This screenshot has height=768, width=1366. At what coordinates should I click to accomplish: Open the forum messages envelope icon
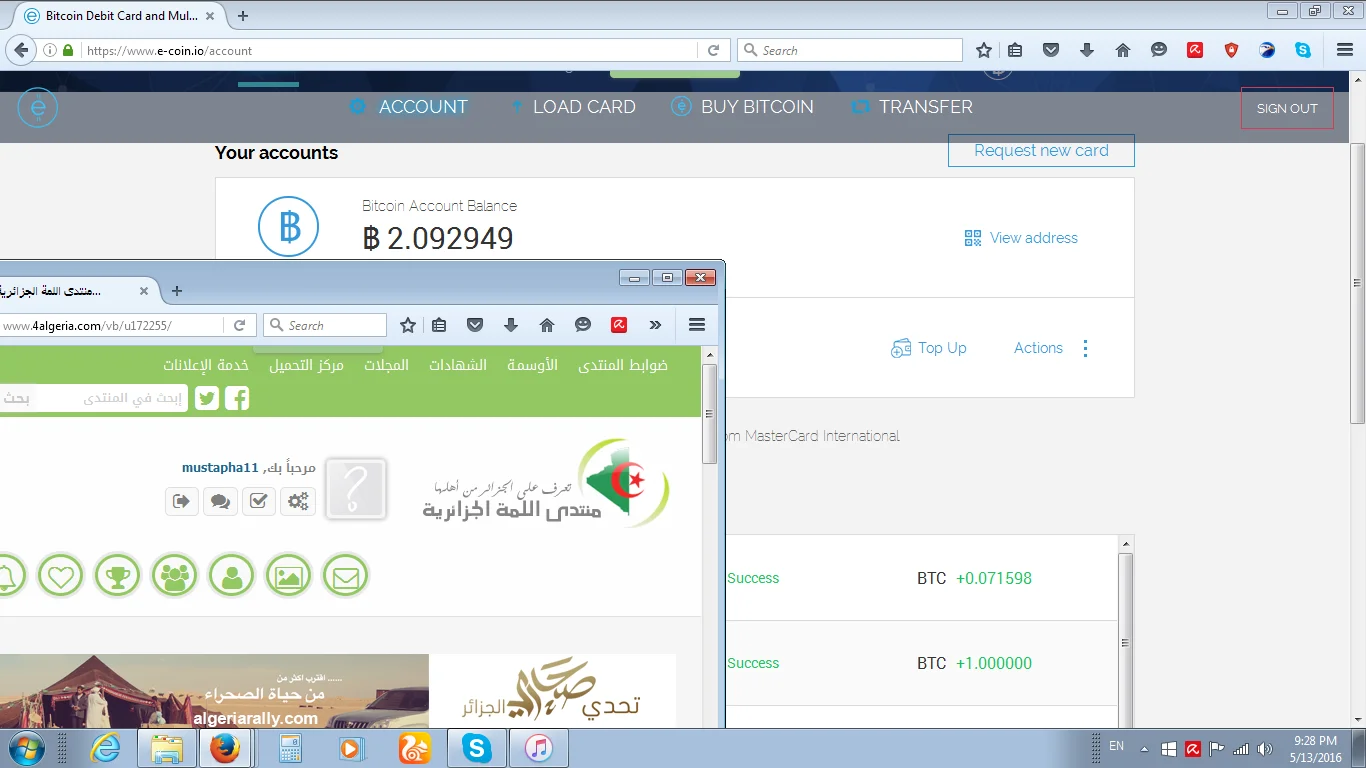click(345, 576)
